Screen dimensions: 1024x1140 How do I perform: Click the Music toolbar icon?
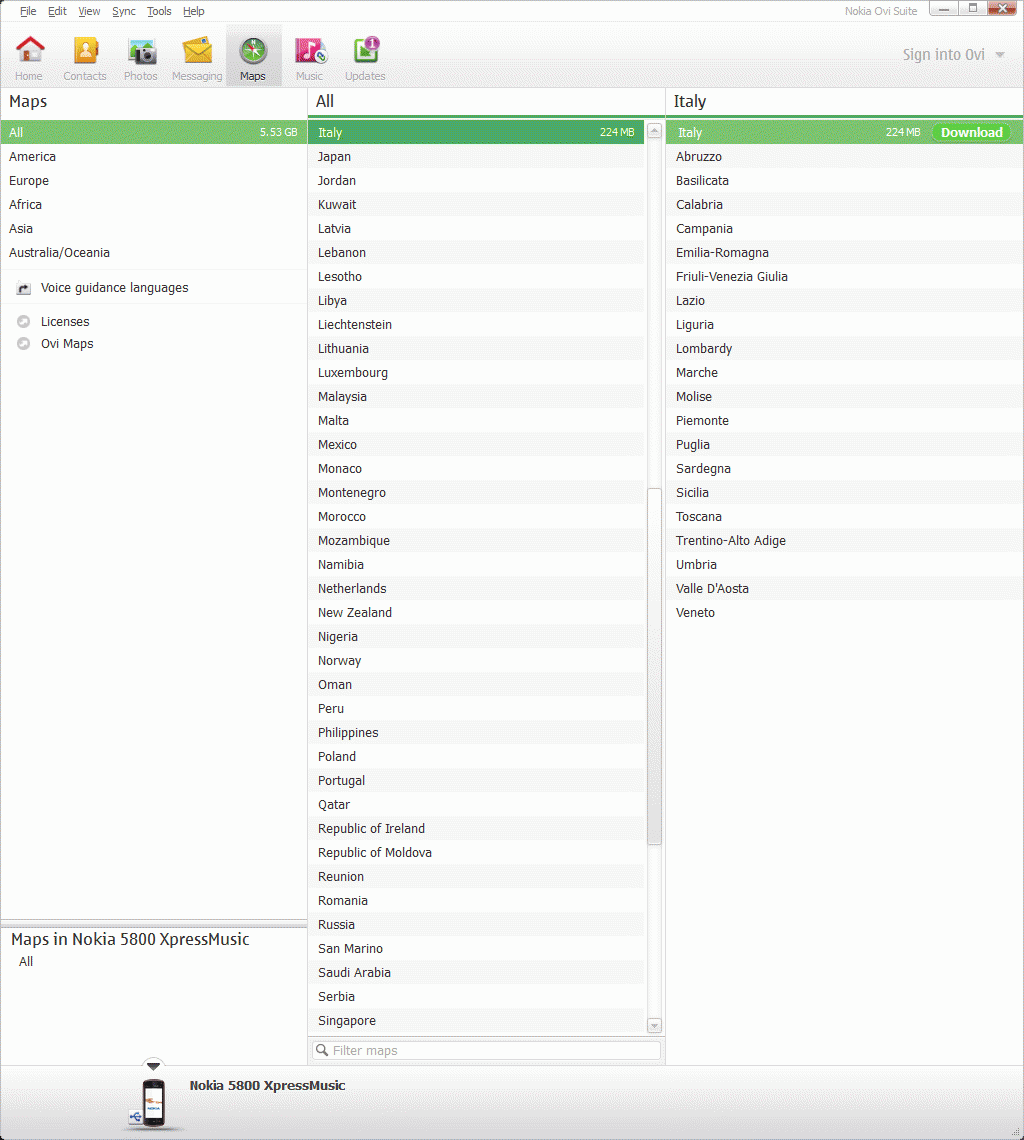pos(309,50)
